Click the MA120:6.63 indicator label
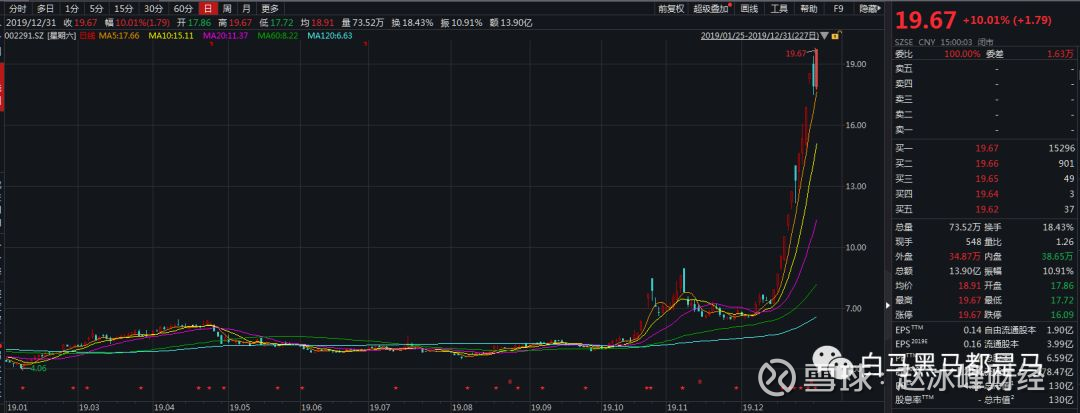This screenshot has height=413, width=1080. pyautogui.click(x=330, y=35)
